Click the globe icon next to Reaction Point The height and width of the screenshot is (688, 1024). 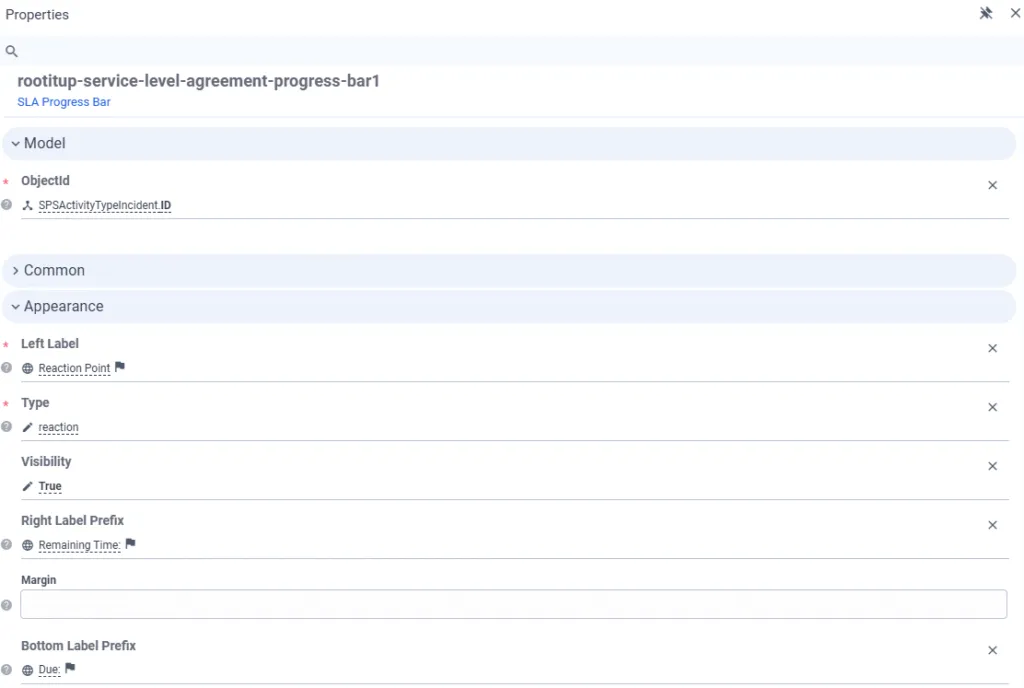(x=28, y=368)
